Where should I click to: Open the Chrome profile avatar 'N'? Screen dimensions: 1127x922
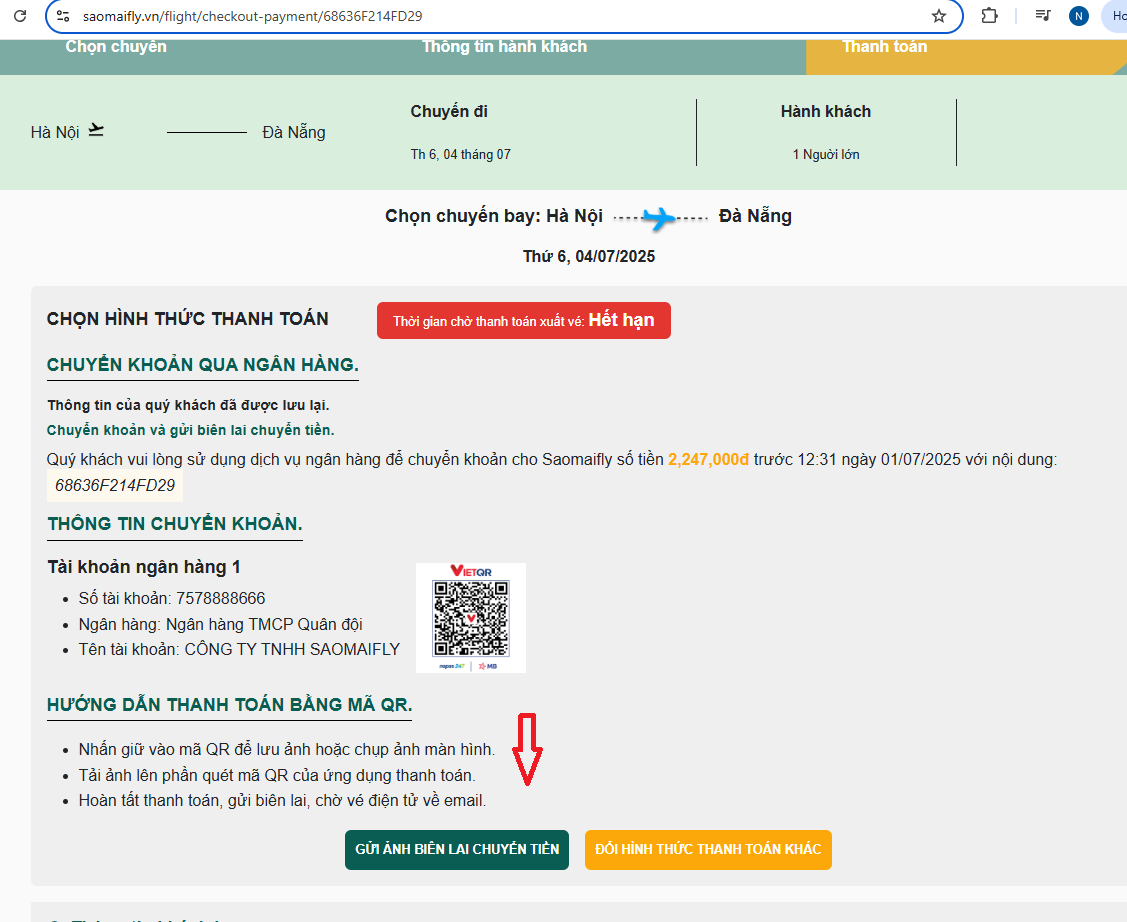click(x=1078, y=16)
